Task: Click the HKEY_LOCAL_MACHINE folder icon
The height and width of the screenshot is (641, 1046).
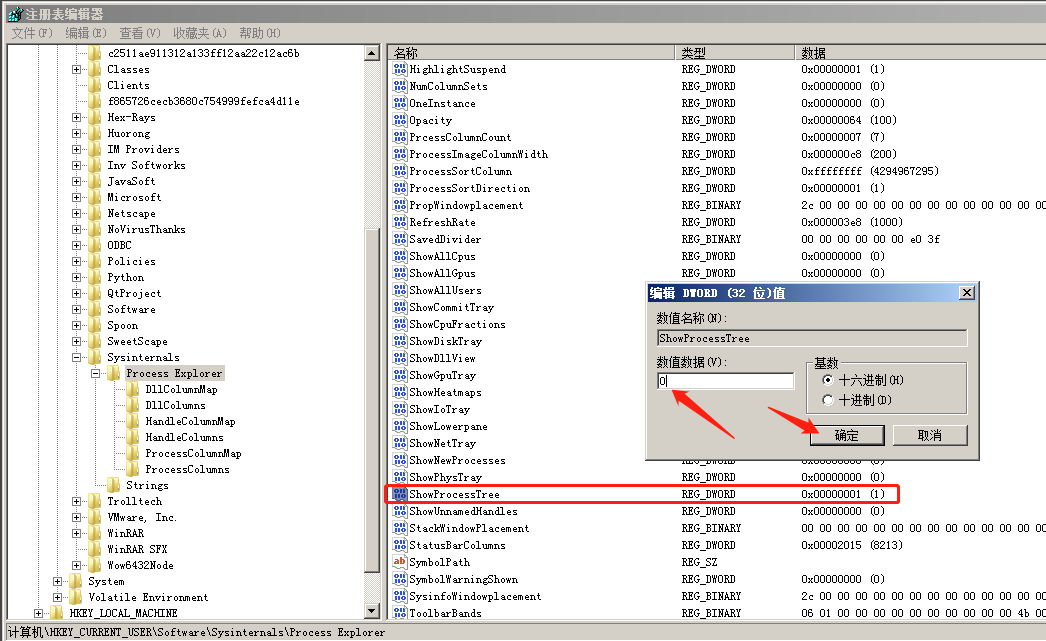Action: click(x=57, y=613)
